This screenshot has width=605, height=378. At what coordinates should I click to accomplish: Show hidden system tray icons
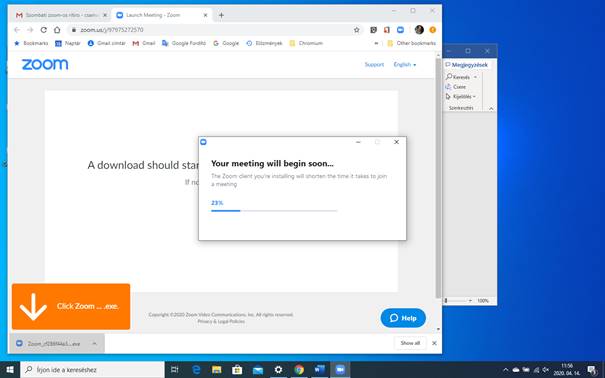[506, 370]
